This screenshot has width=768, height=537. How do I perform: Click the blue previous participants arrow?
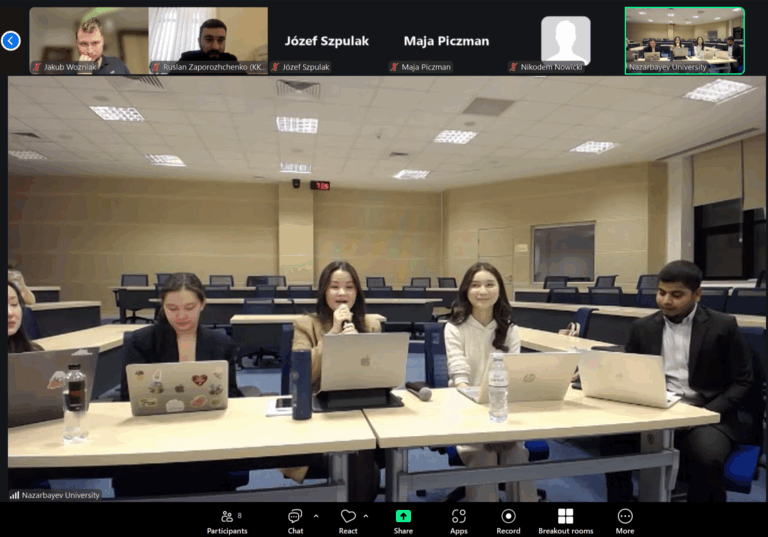click(x=11, y=41)
